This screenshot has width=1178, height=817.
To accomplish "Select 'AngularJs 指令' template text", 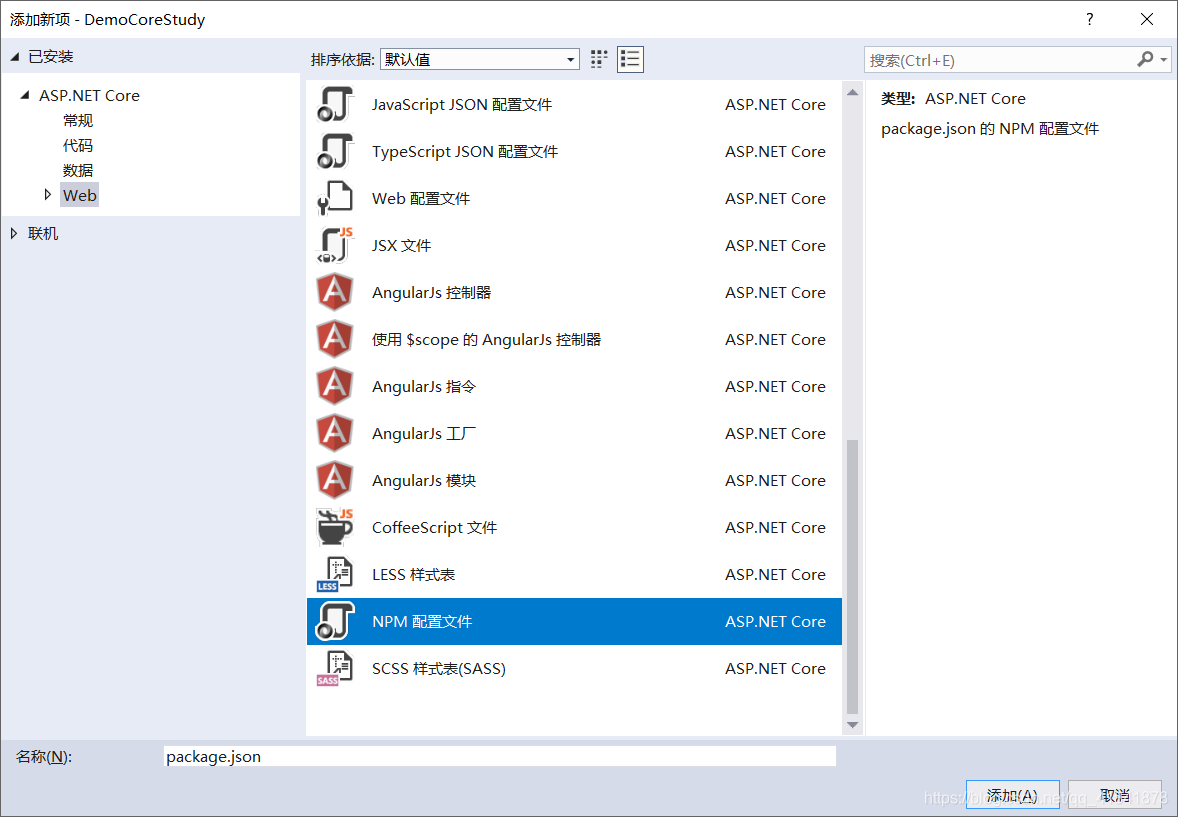I will [x=424, y=386].
